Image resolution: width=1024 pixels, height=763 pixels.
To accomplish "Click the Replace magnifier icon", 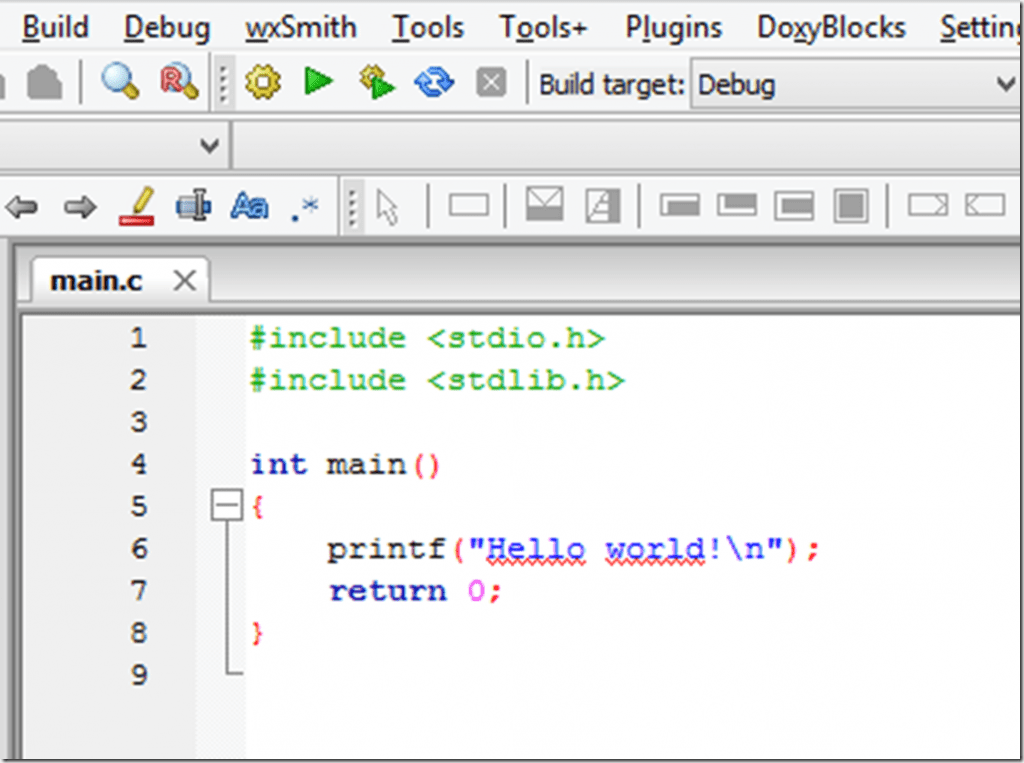I will click(178, 82).
